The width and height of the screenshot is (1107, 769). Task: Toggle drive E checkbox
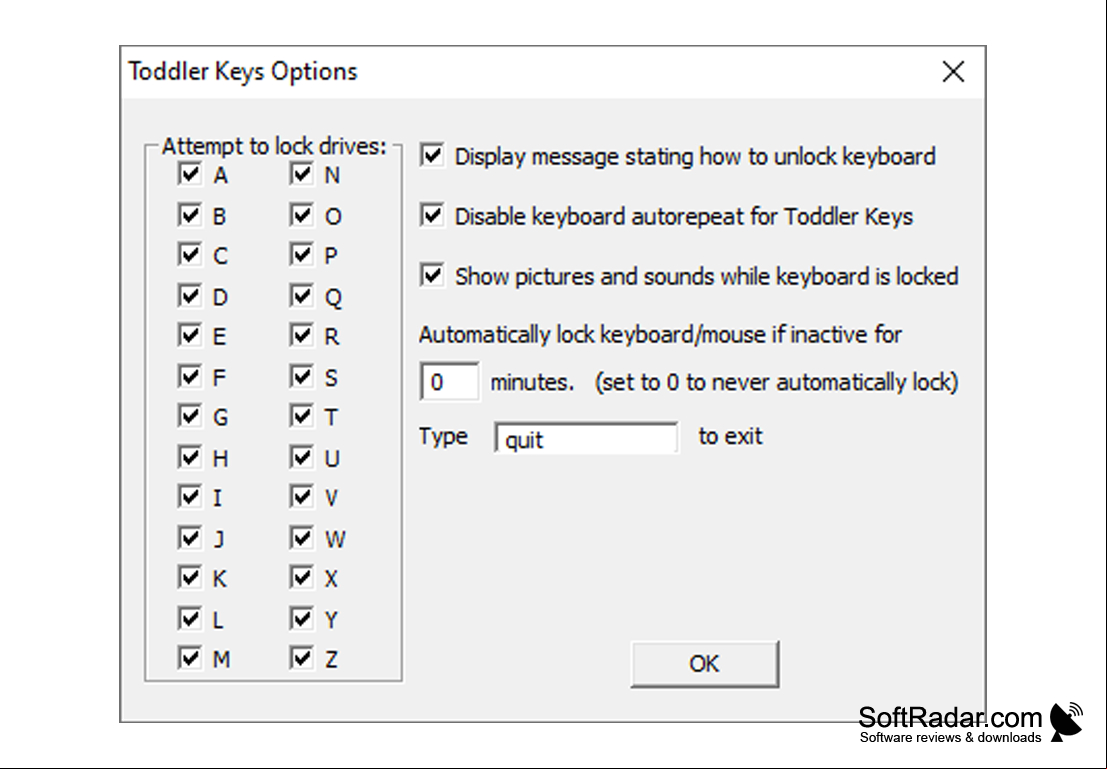[x=190, y=335]
